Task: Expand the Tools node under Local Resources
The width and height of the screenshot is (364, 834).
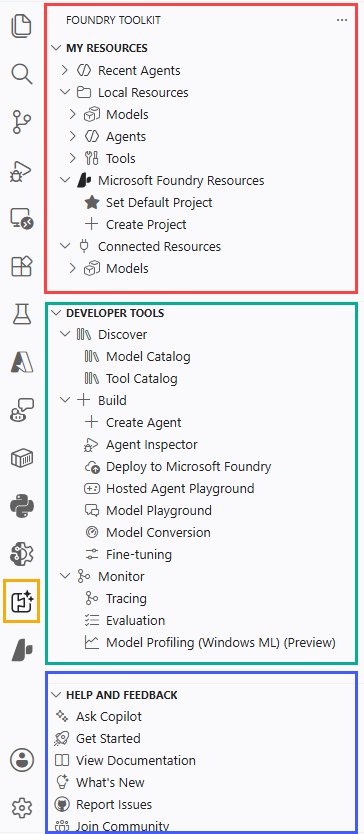Action: (73, 159)
